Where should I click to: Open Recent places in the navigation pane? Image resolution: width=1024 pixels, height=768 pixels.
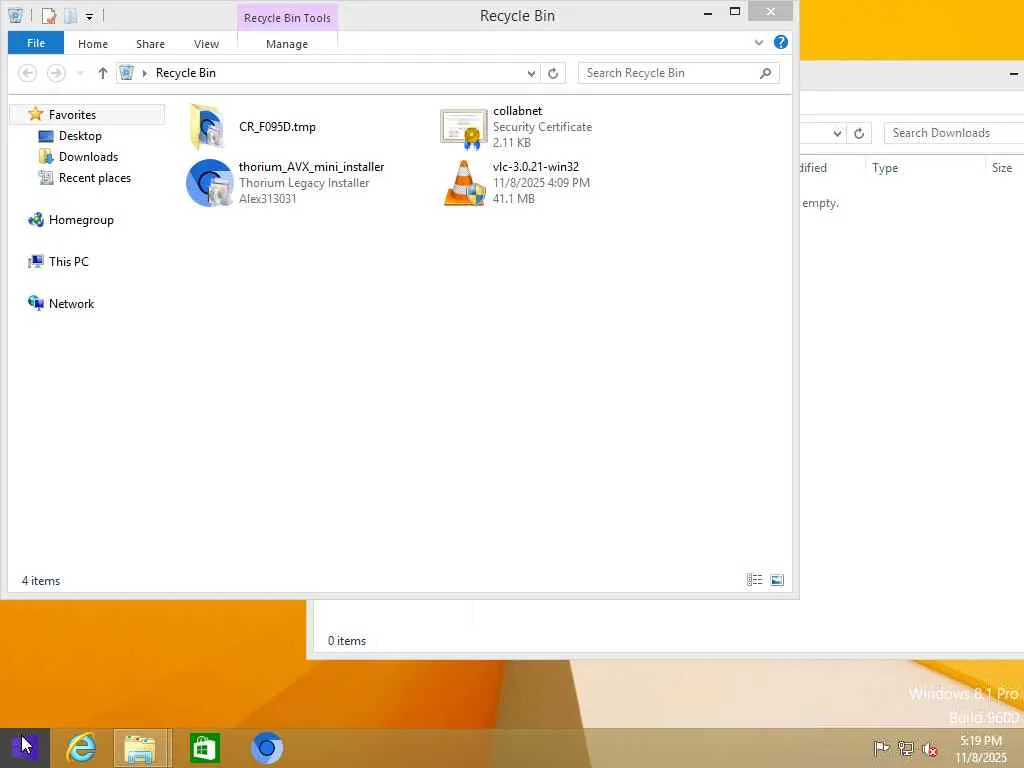[x=84, y=178]
